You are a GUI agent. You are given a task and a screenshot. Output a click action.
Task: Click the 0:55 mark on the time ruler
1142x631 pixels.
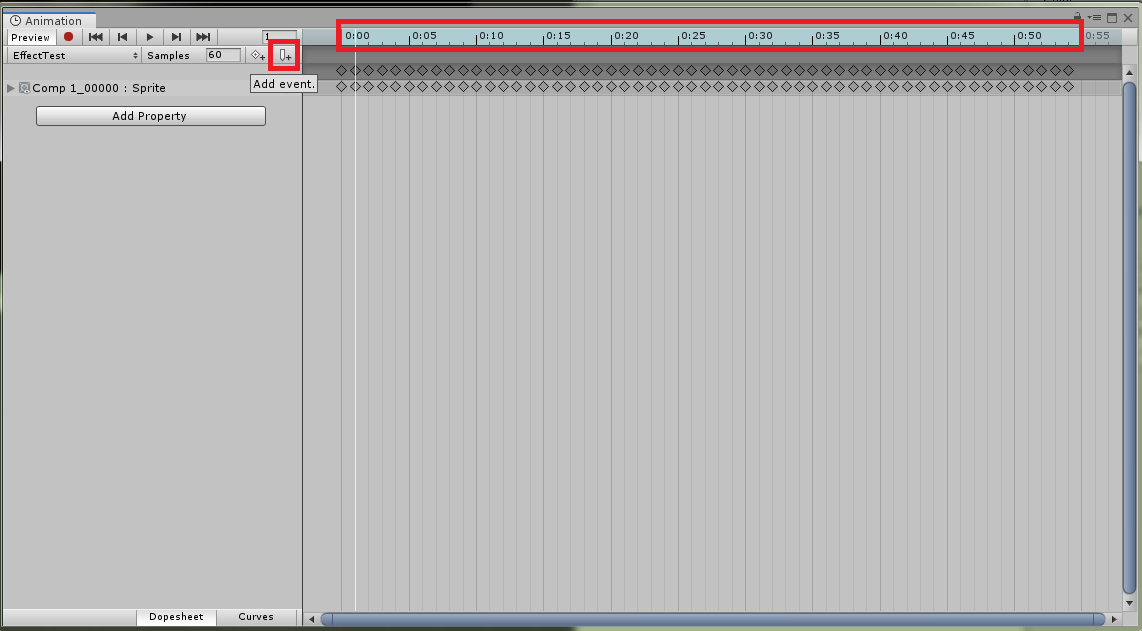pyautogui.click(x=1097, y=35)
